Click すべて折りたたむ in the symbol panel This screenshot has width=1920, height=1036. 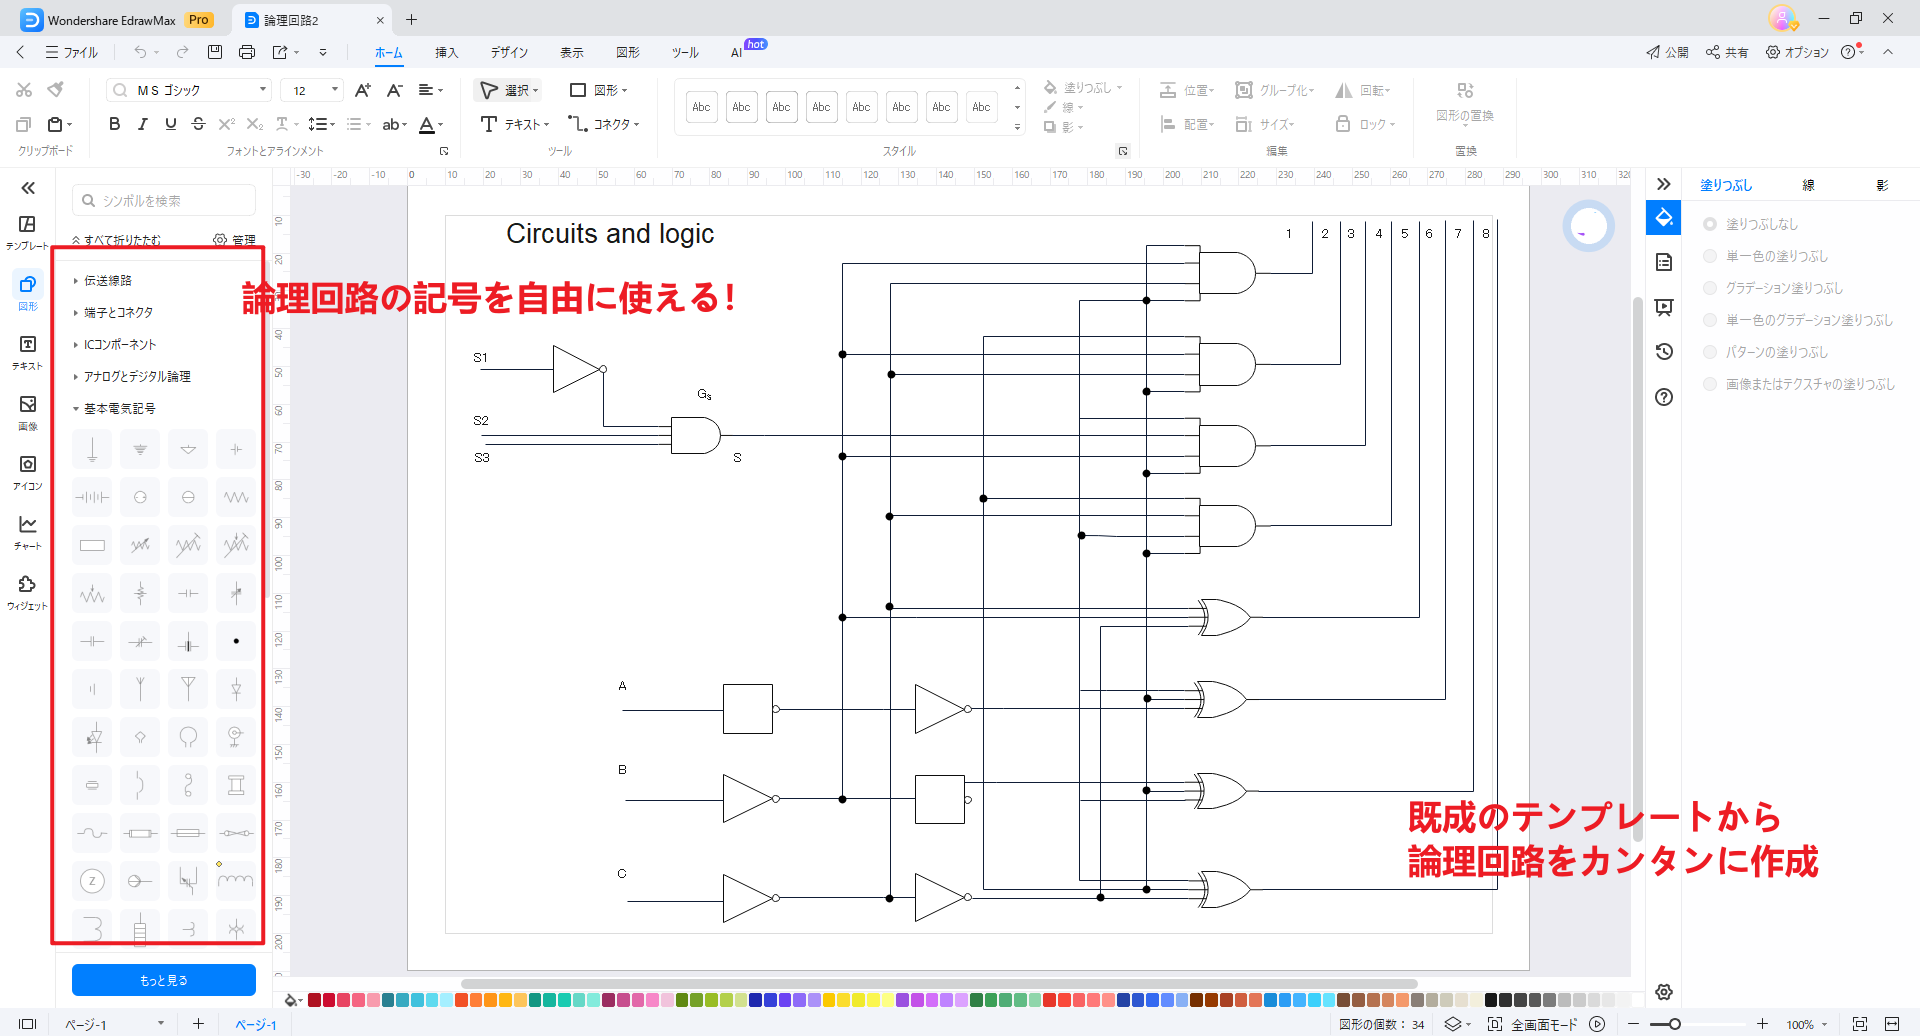[116, 240]
